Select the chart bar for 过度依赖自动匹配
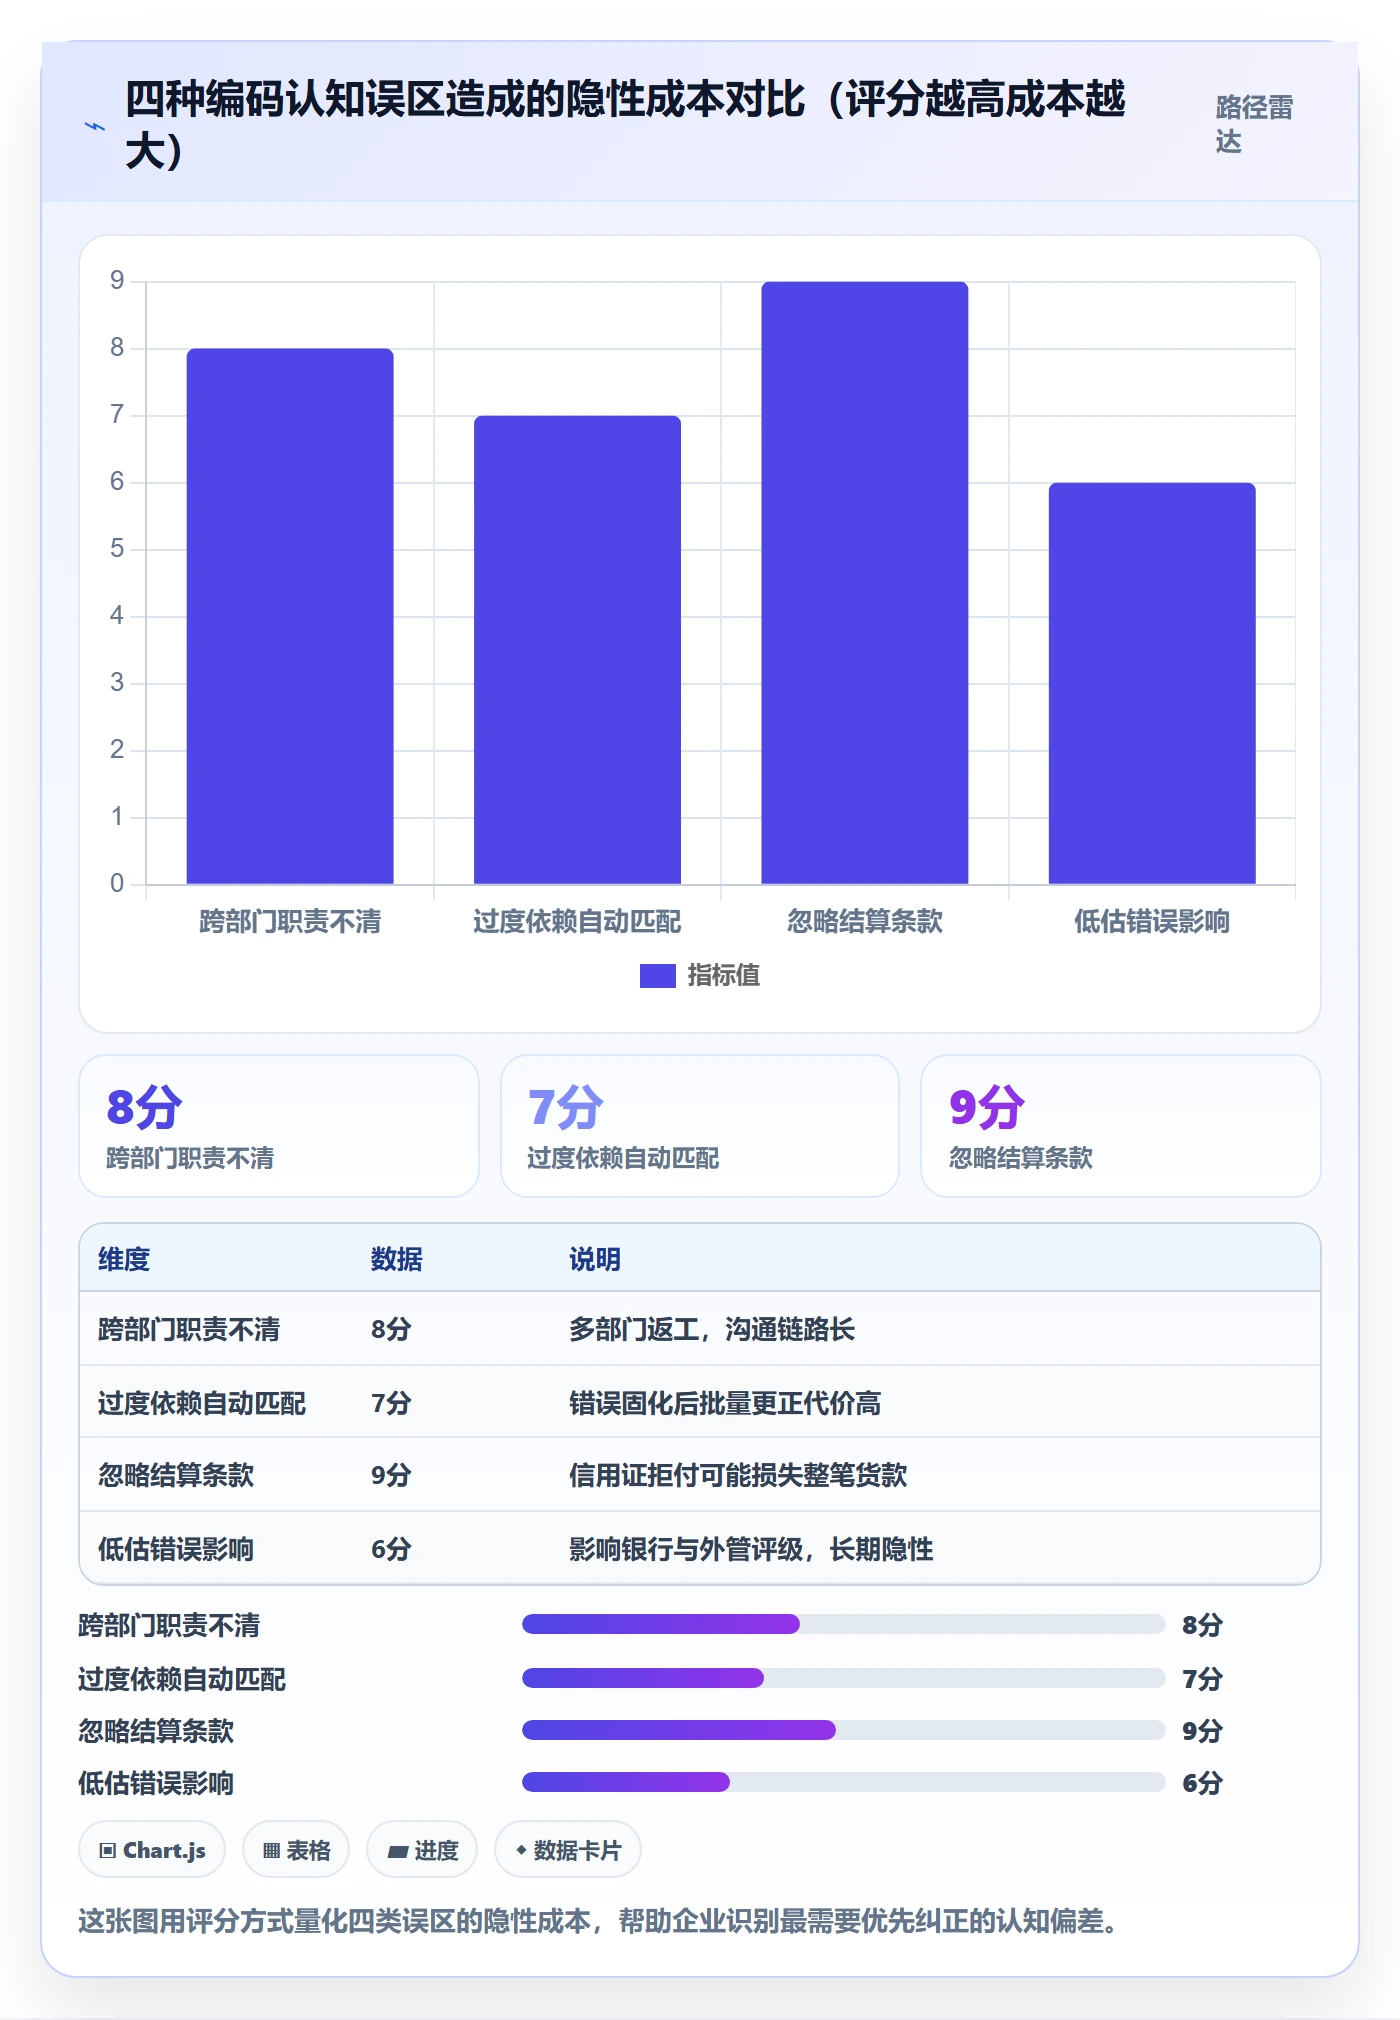Screen dimensions: 1400x2020 click(577, 650)
